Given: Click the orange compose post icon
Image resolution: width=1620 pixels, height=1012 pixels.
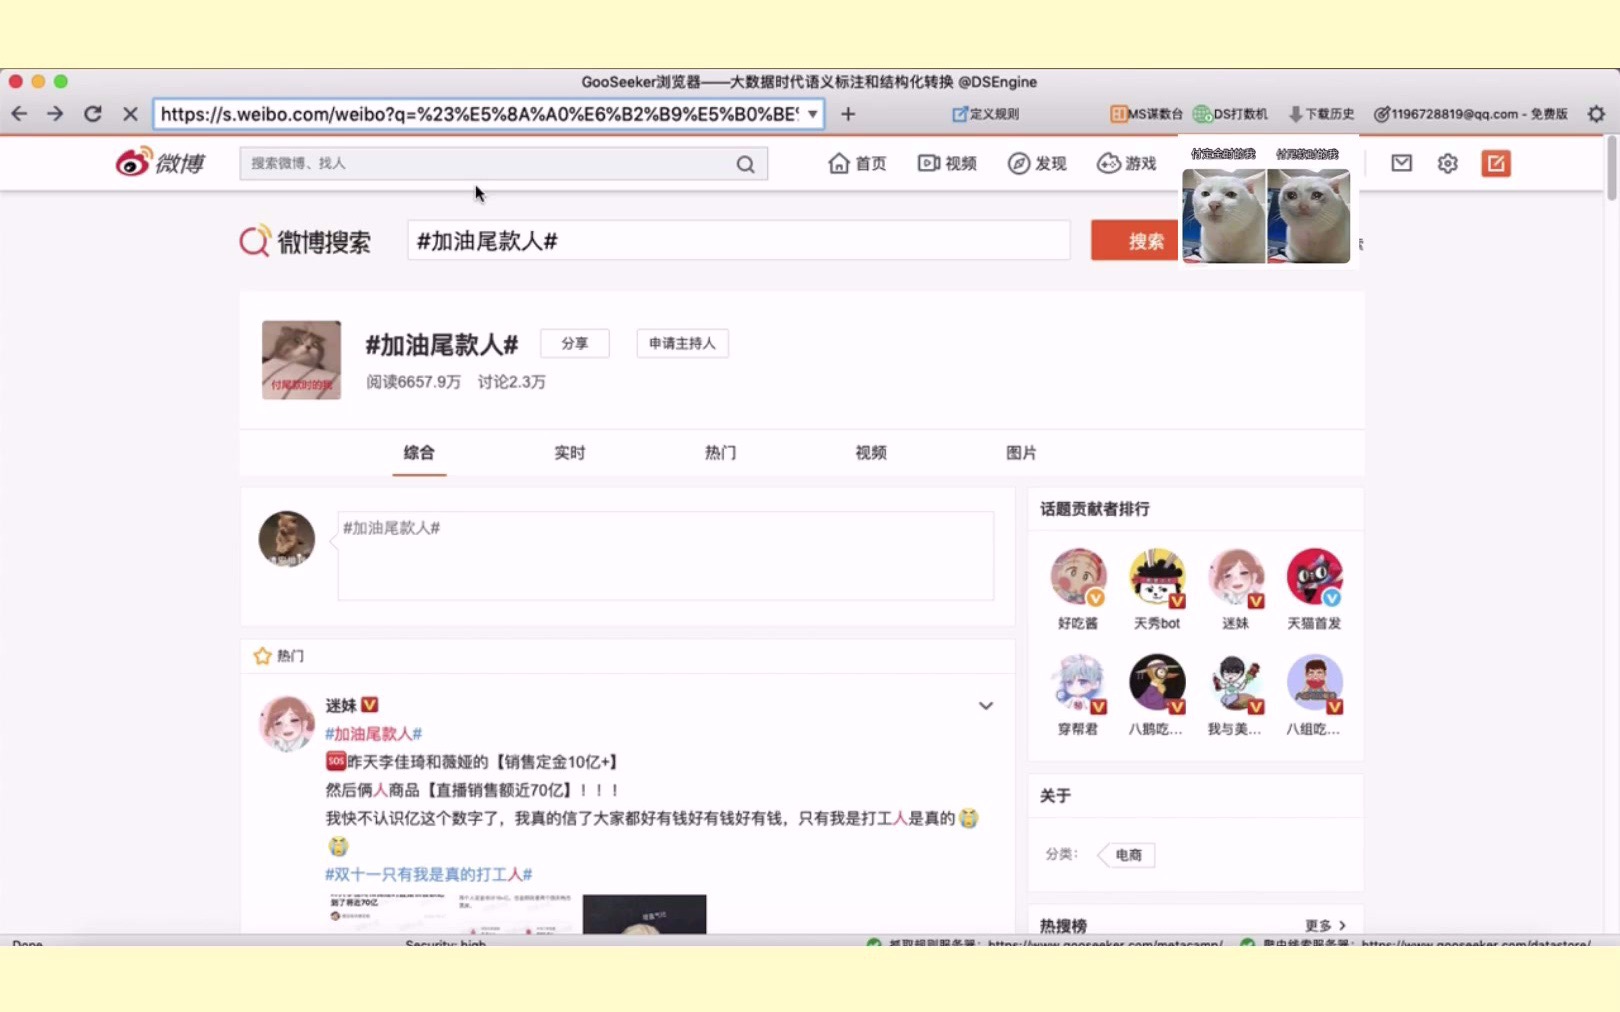Looking at the screenshot, I should 1496,163.
